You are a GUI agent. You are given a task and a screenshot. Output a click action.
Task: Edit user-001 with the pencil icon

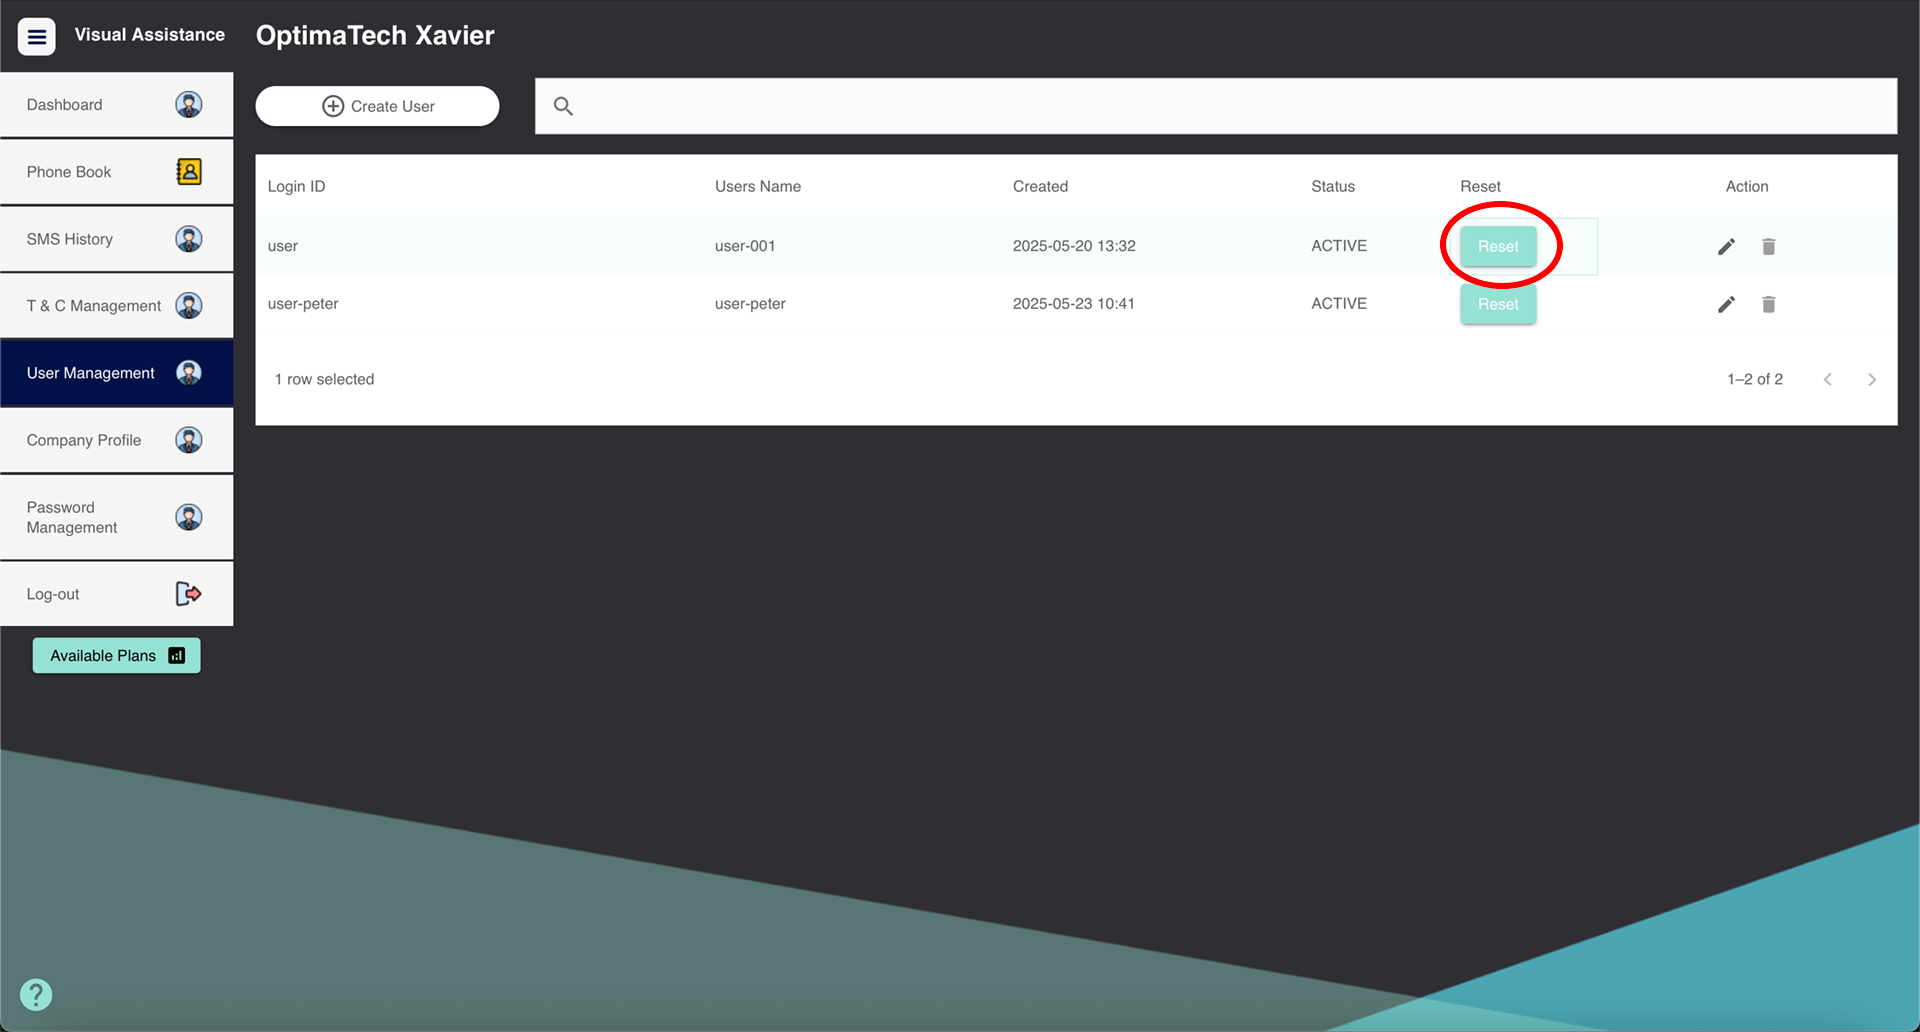(x=1726, y=246)
